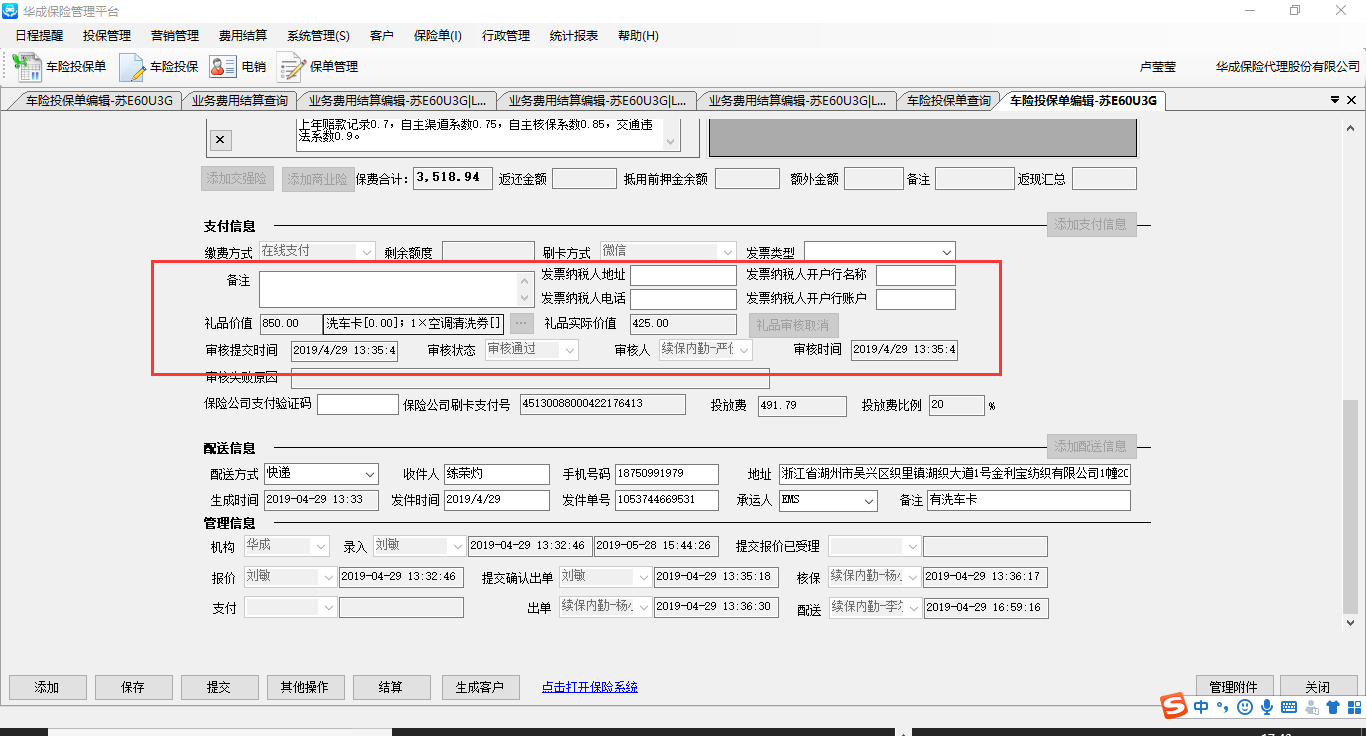Switch to the 业务费用结算查询 tab

240,101
